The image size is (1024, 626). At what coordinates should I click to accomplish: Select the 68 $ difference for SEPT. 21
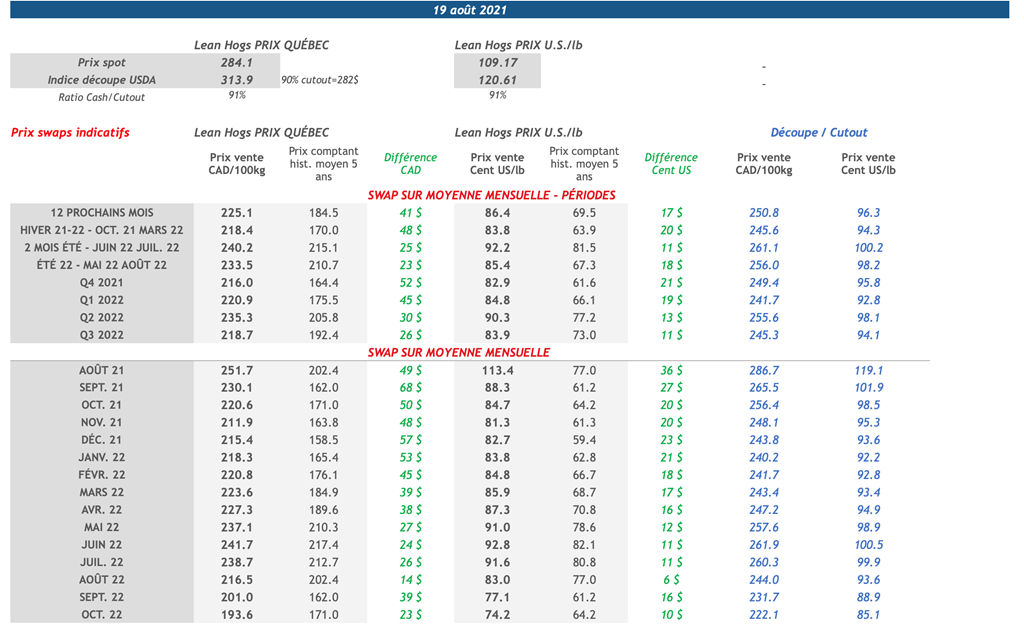click(410, 388)
